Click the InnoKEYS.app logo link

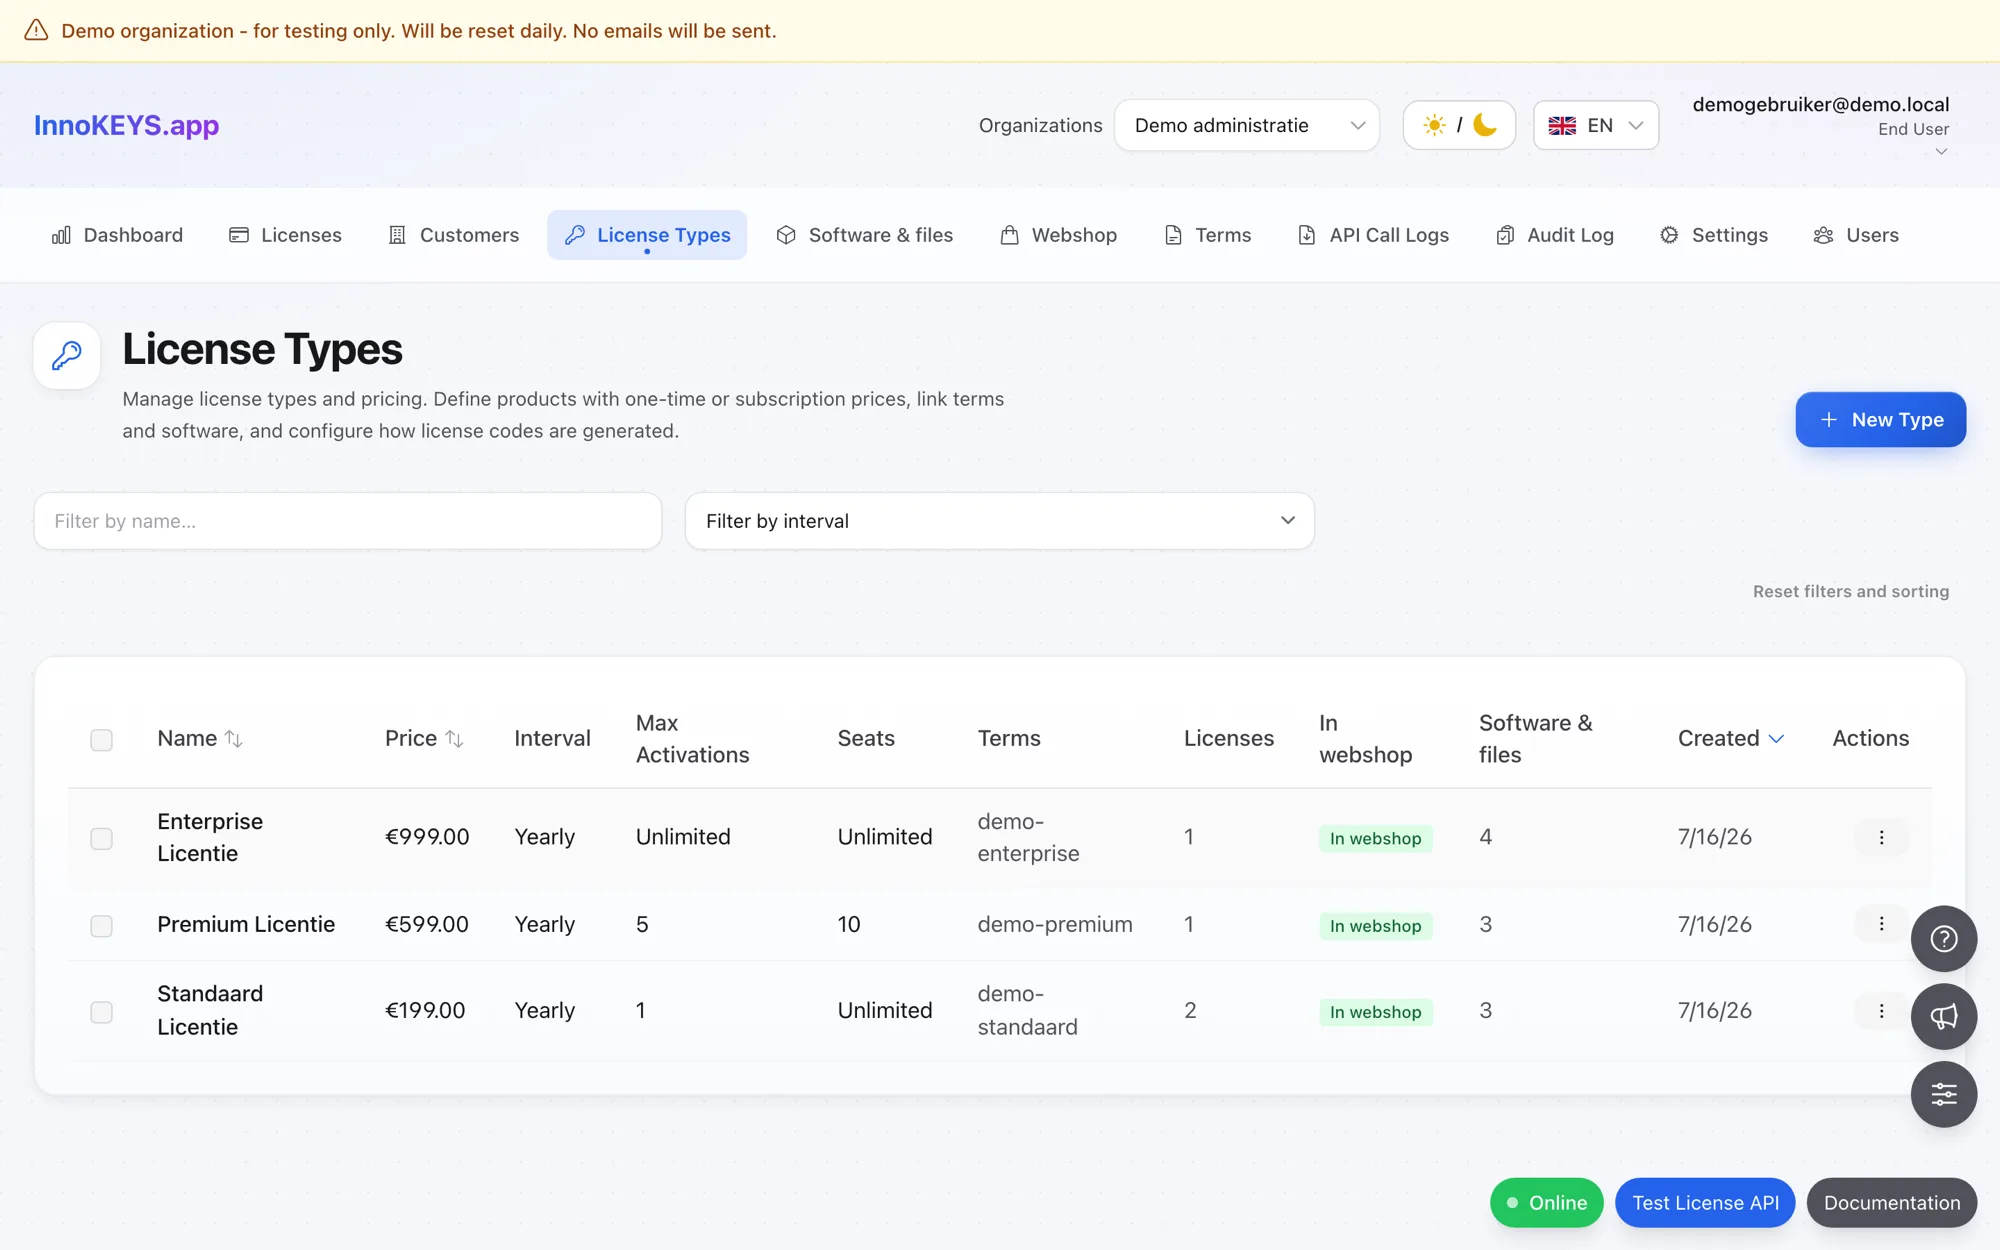(126, 125)
